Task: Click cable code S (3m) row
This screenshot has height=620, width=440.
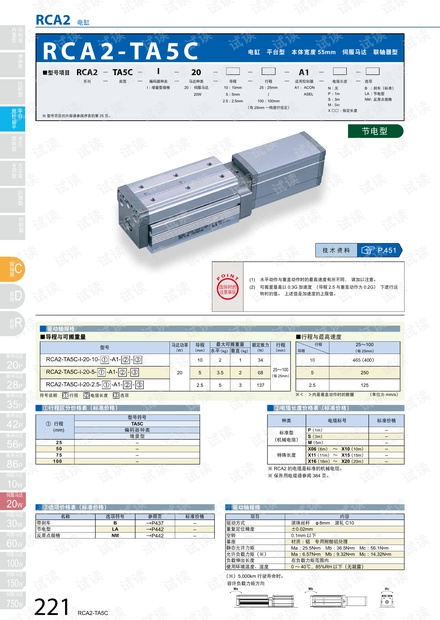Action: click(x=355, y=436)
